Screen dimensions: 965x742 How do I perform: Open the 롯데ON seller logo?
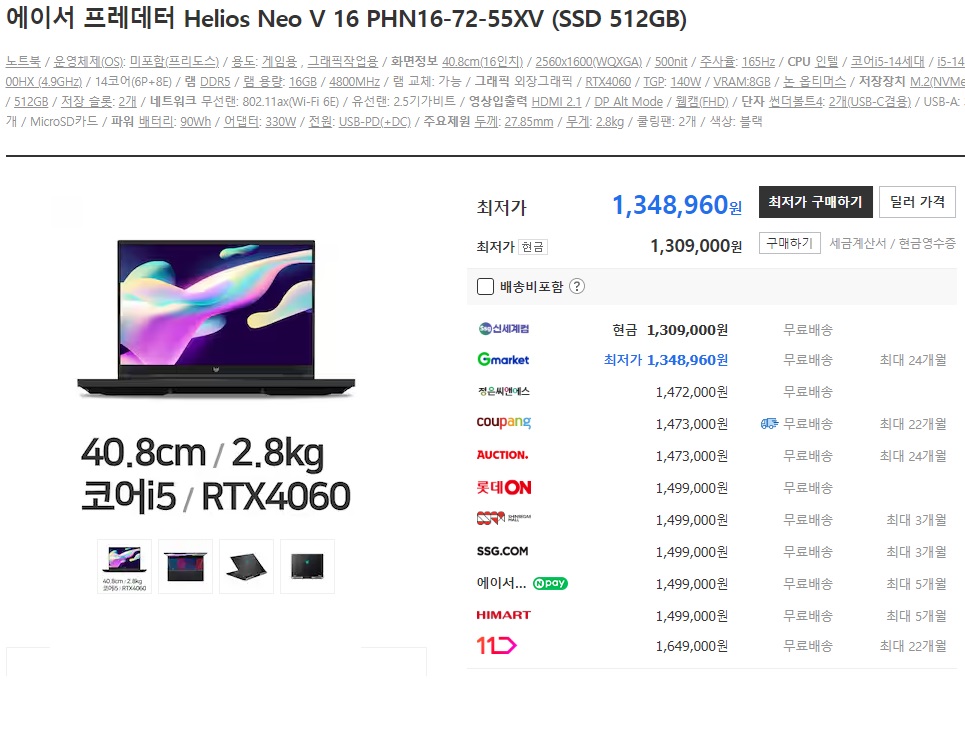503,488
